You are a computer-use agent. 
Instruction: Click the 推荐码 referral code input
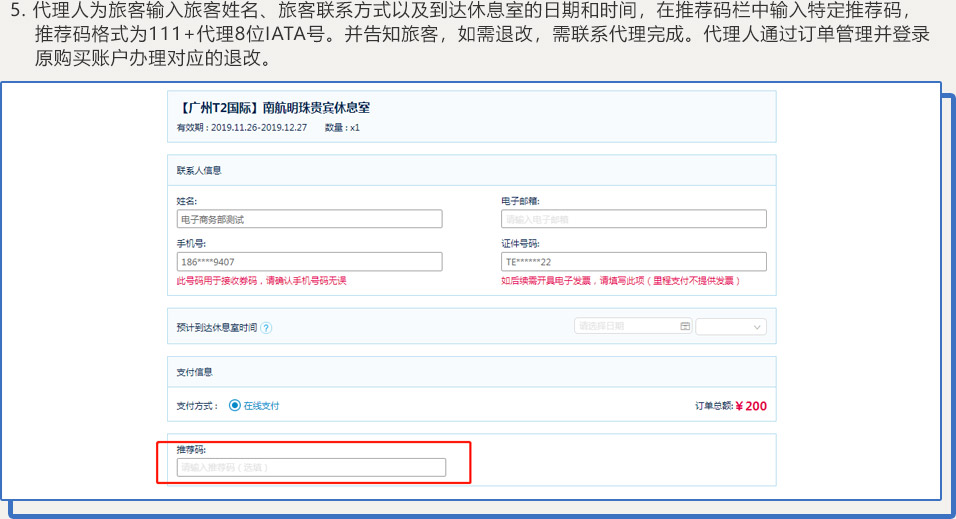(x=311, y=467)
